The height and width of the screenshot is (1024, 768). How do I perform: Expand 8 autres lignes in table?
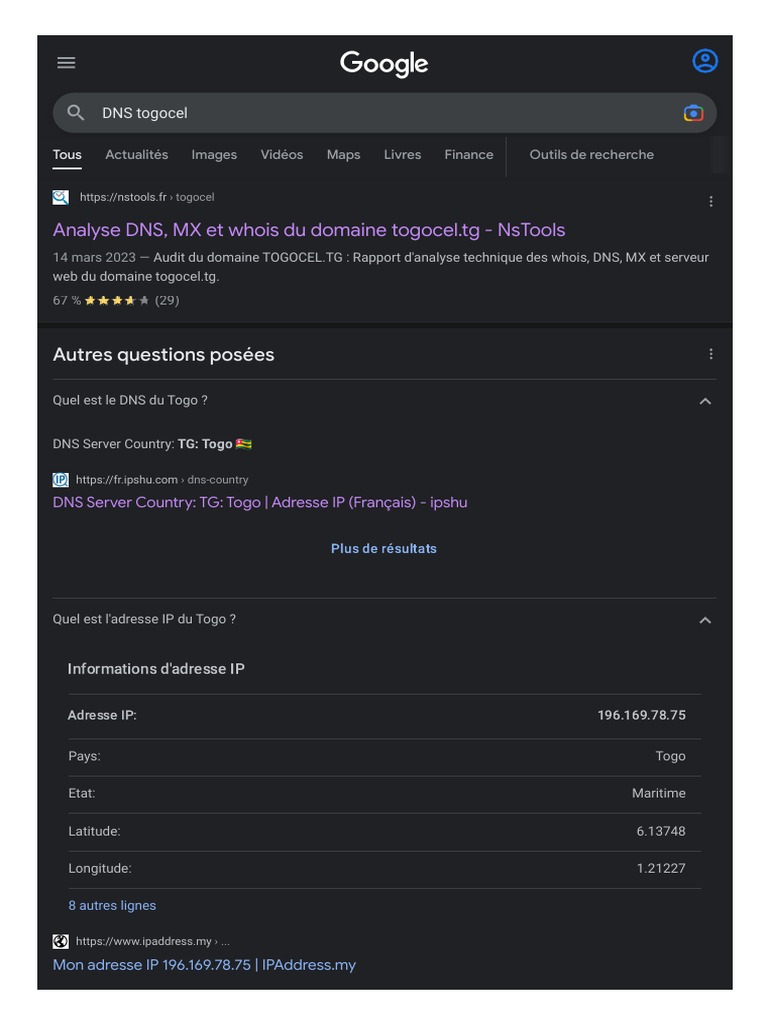tap(112, 905)
